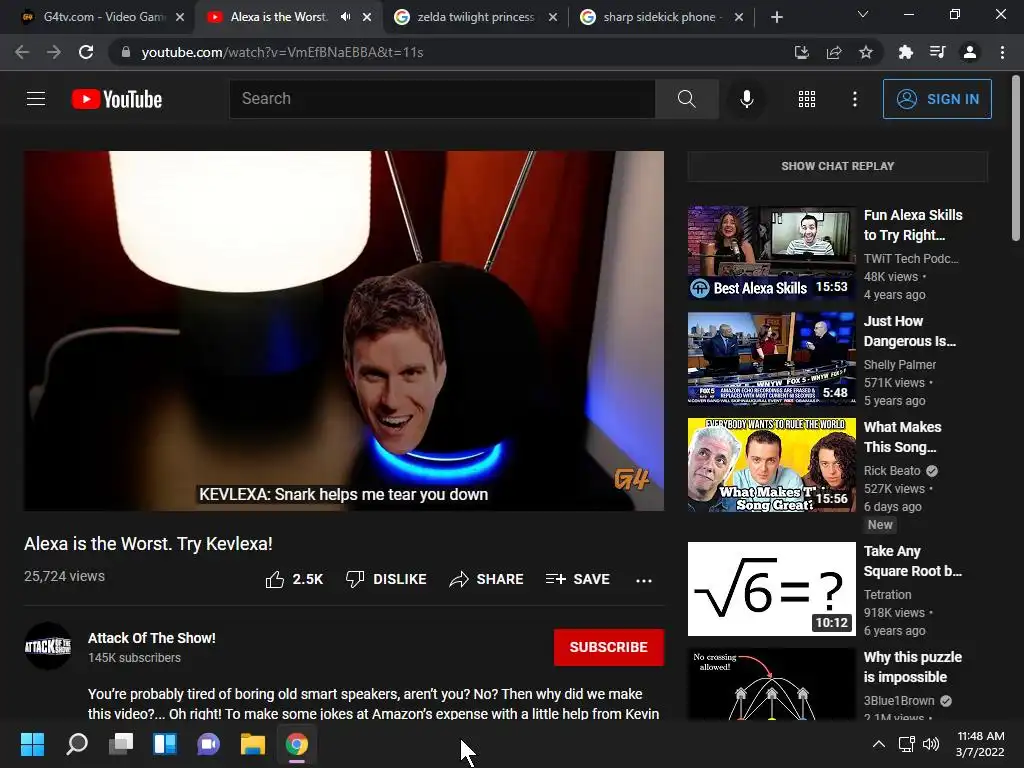The width and height of the screenshot is (1024, 768).
Task: Open the square root of 6 thumbnail
Action: pos(771,588)
